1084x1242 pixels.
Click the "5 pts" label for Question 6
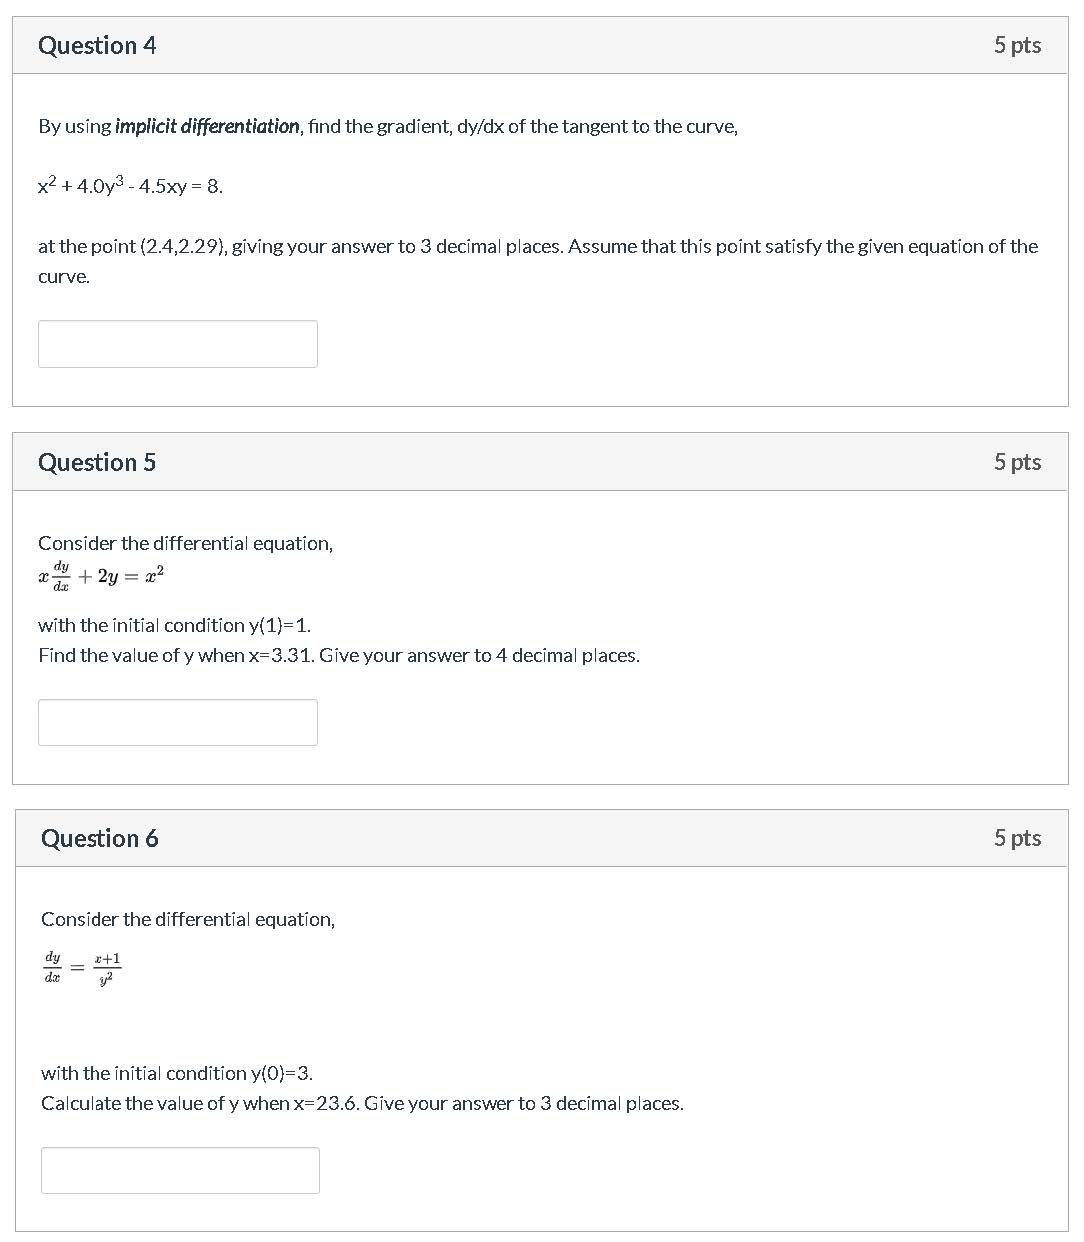click(x=1017, y=838)
